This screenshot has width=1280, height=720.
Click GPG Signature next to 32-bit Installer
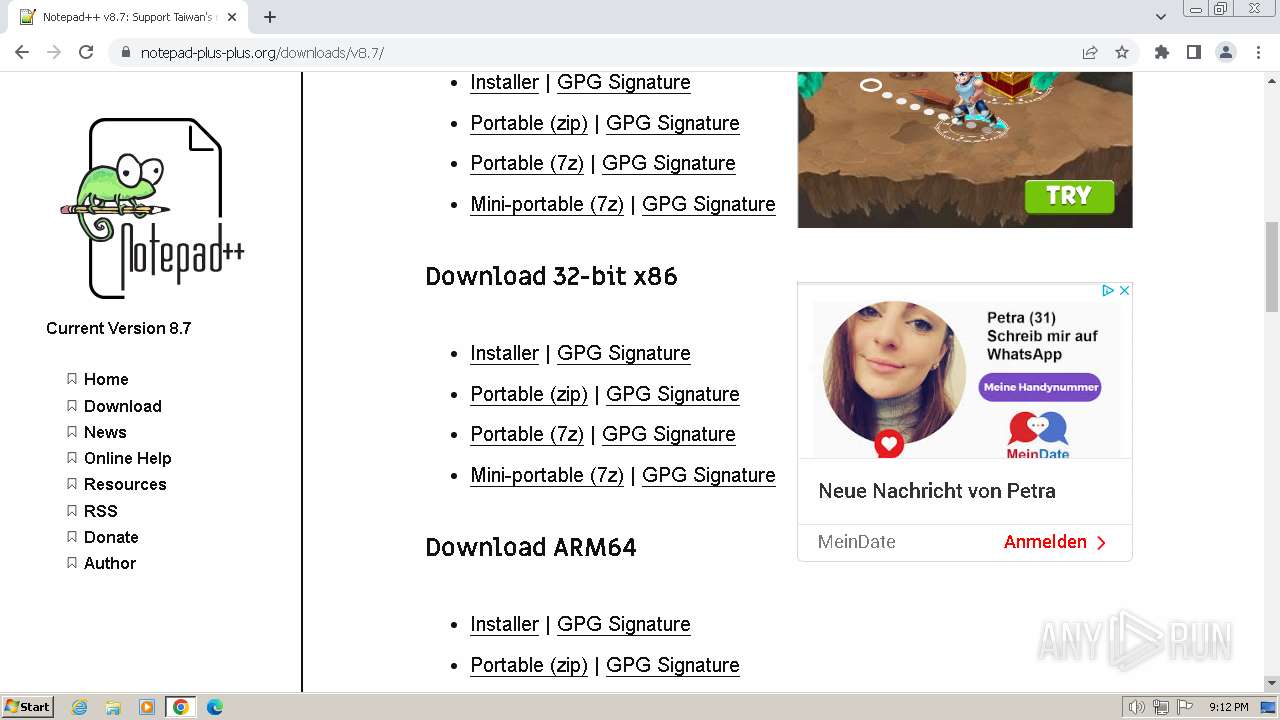[623, 353]
